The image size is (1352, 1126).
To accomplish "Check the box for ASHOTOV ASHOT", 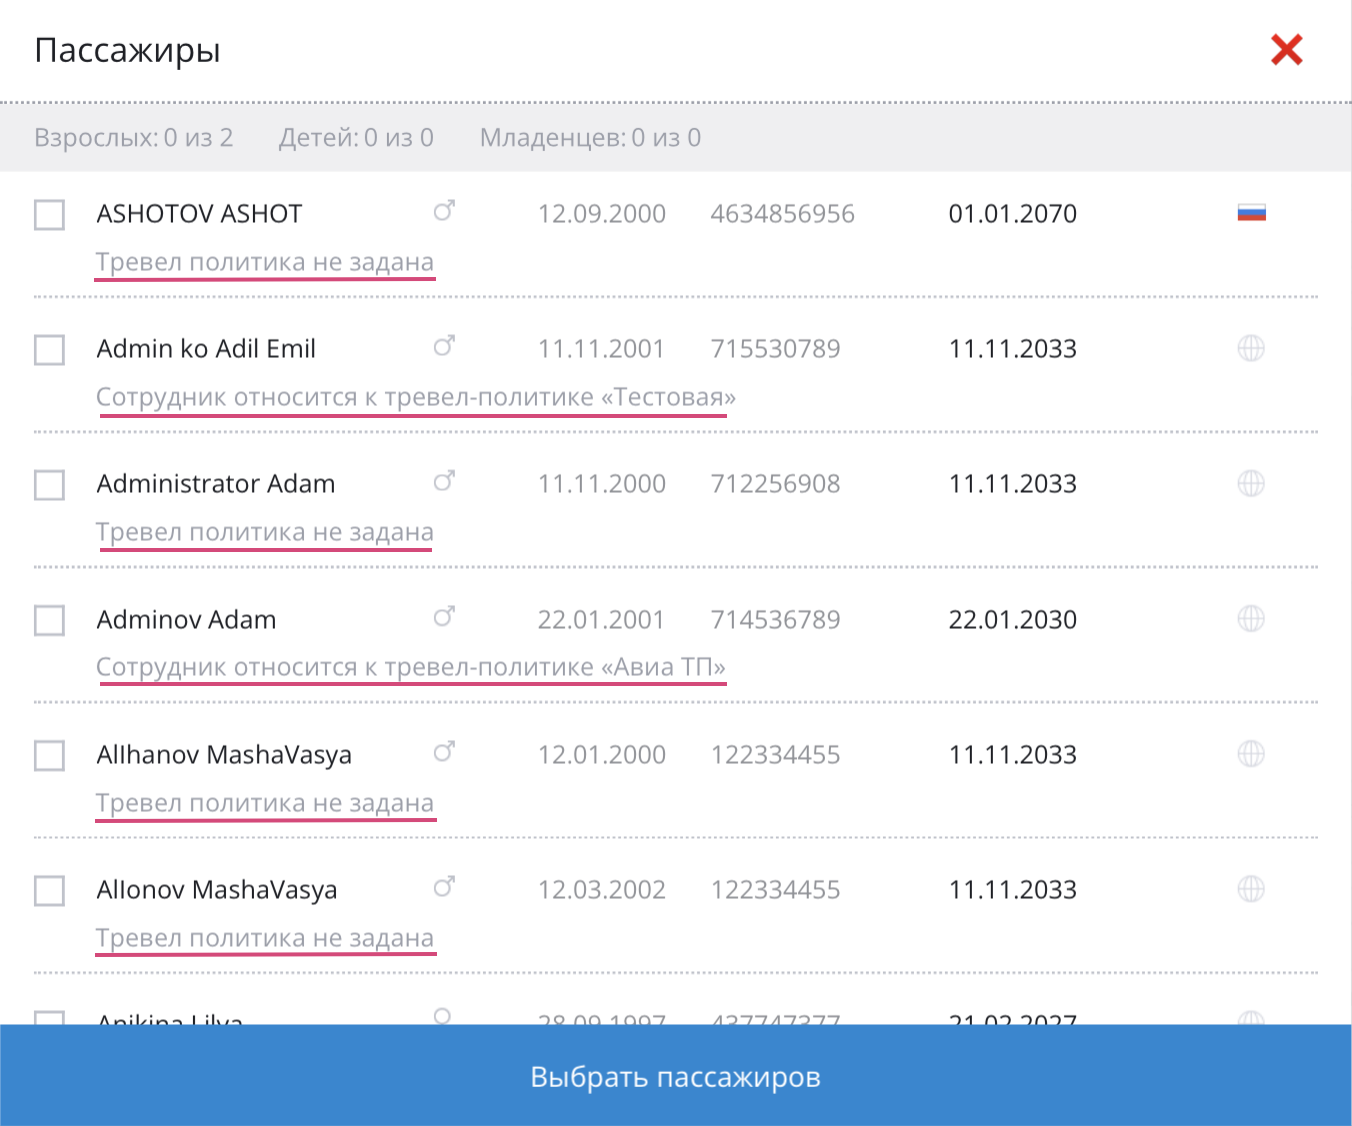I will 50,215.
